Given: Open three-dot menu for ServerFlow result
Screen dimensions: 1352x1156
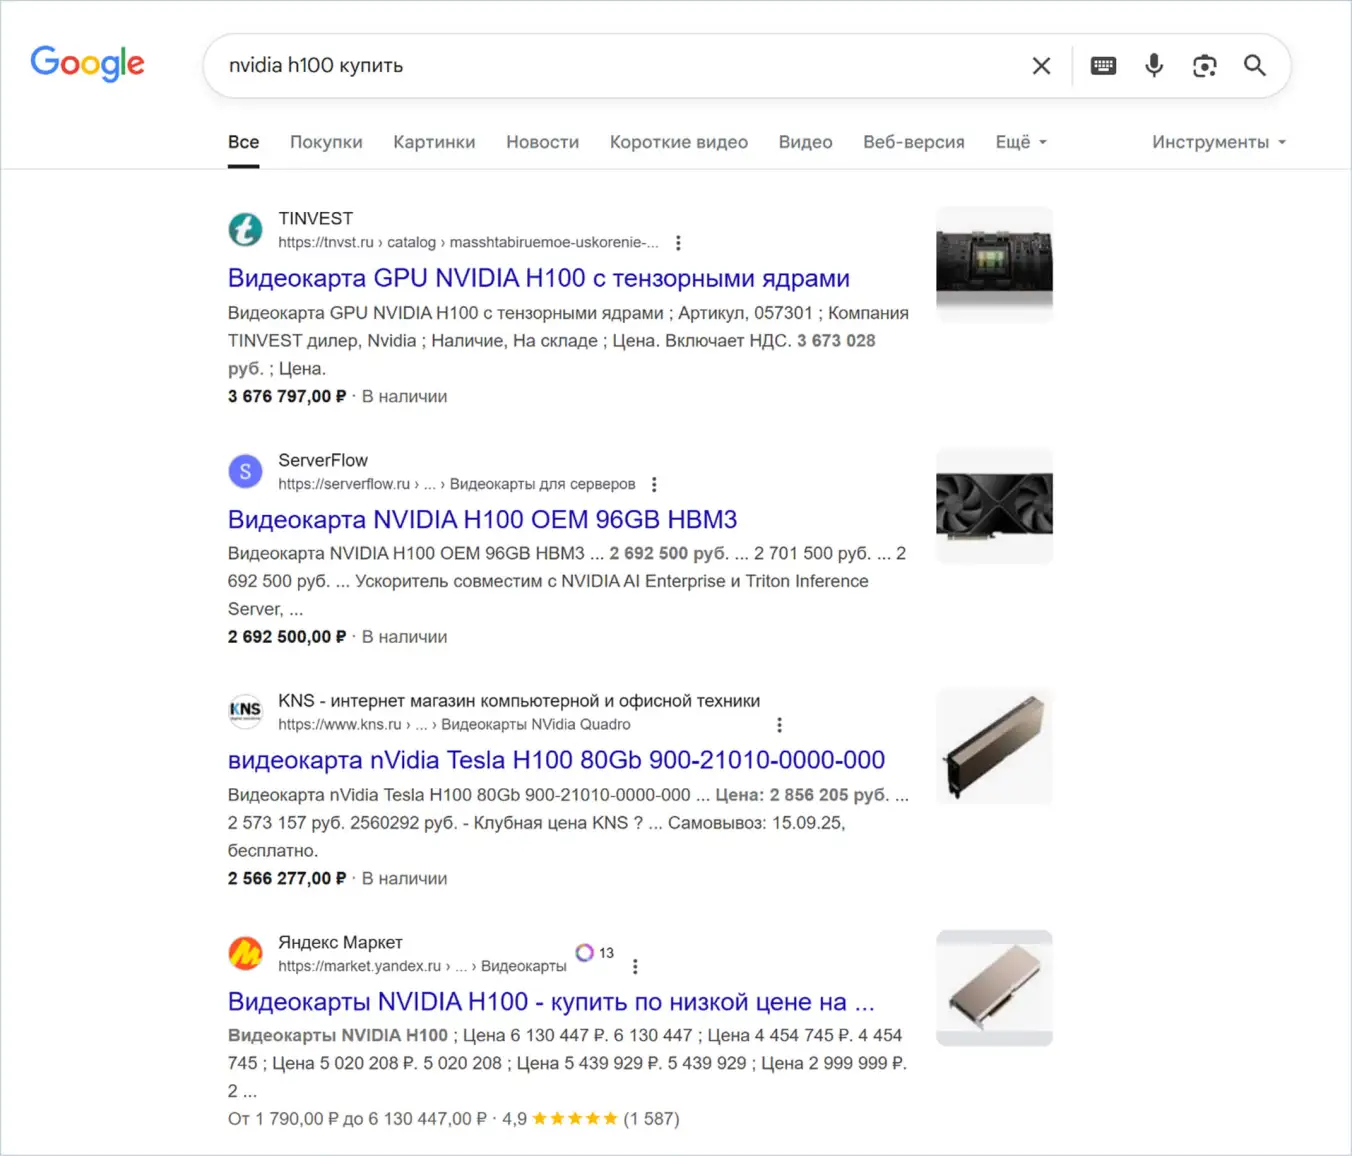Looking at the screenshot, I should (x=654, y=485).
